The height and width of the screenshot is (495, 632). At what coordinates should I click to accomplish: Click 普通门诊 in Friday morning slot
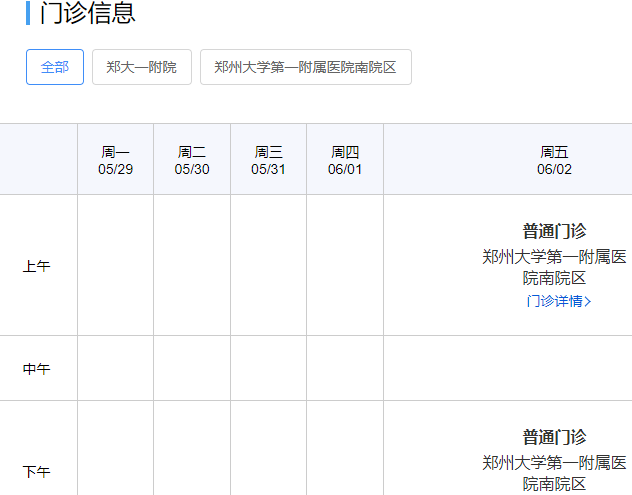(554, 231)
